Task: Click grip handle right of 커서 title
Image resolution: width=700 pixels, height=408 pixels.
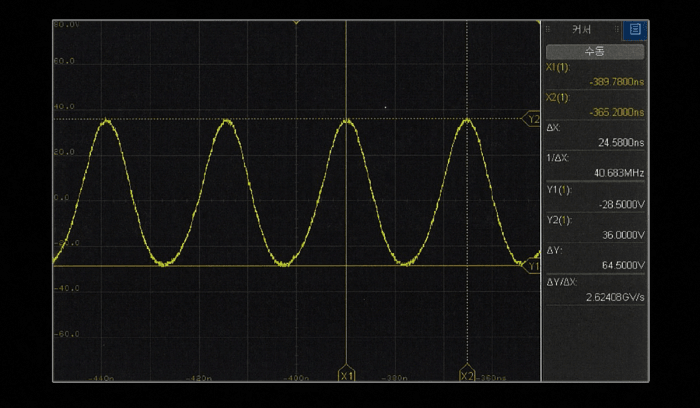Action: 616,30
